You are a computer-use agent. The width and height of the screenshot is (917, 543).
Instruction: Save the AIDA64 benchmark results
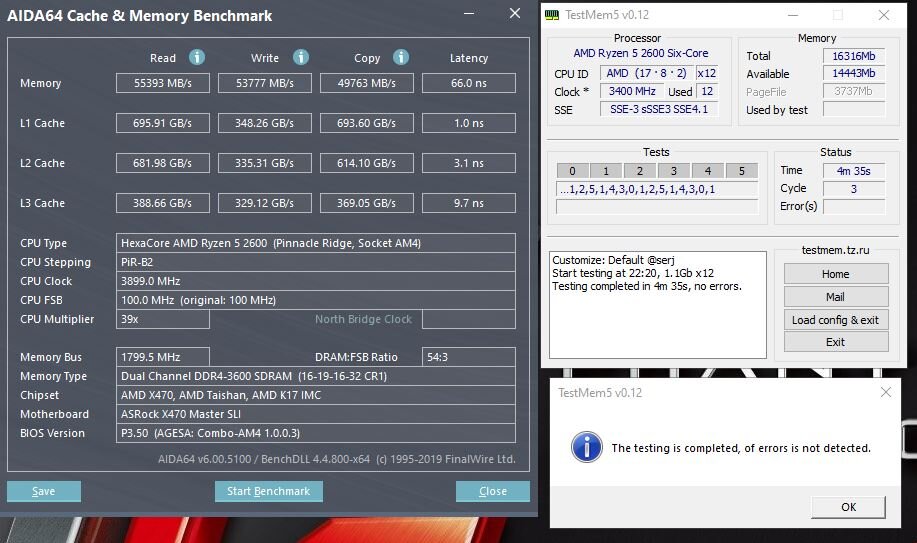pyautogui.click(x=44, y=492)
